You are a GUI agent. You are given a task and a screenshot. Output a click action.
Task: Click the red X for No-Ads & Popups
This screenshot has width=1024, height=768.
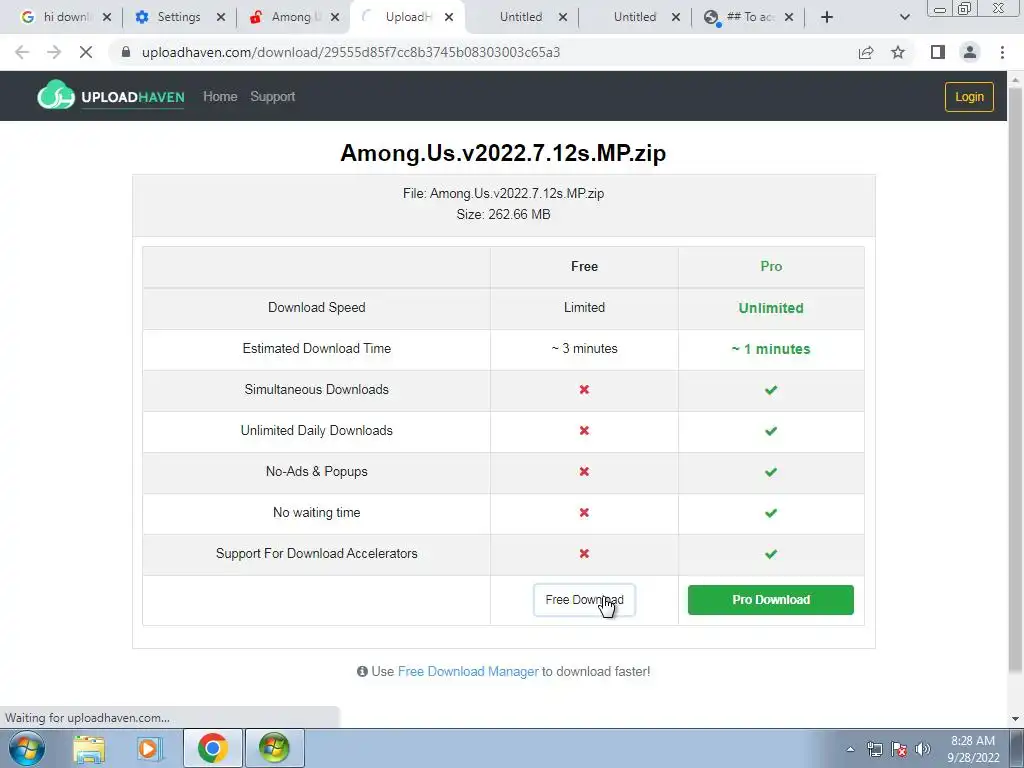[584, 472]
